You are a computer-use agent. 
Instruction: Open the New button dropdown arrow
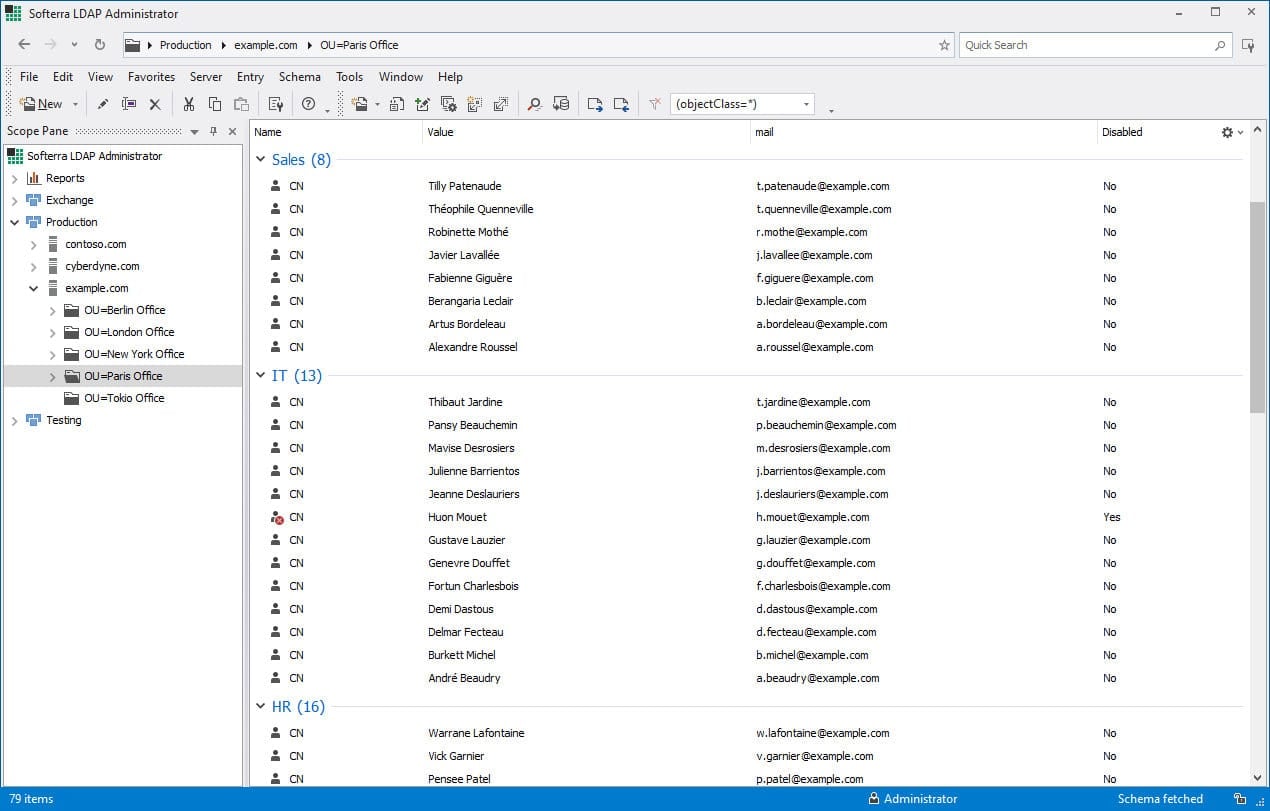tap(75, 104)
